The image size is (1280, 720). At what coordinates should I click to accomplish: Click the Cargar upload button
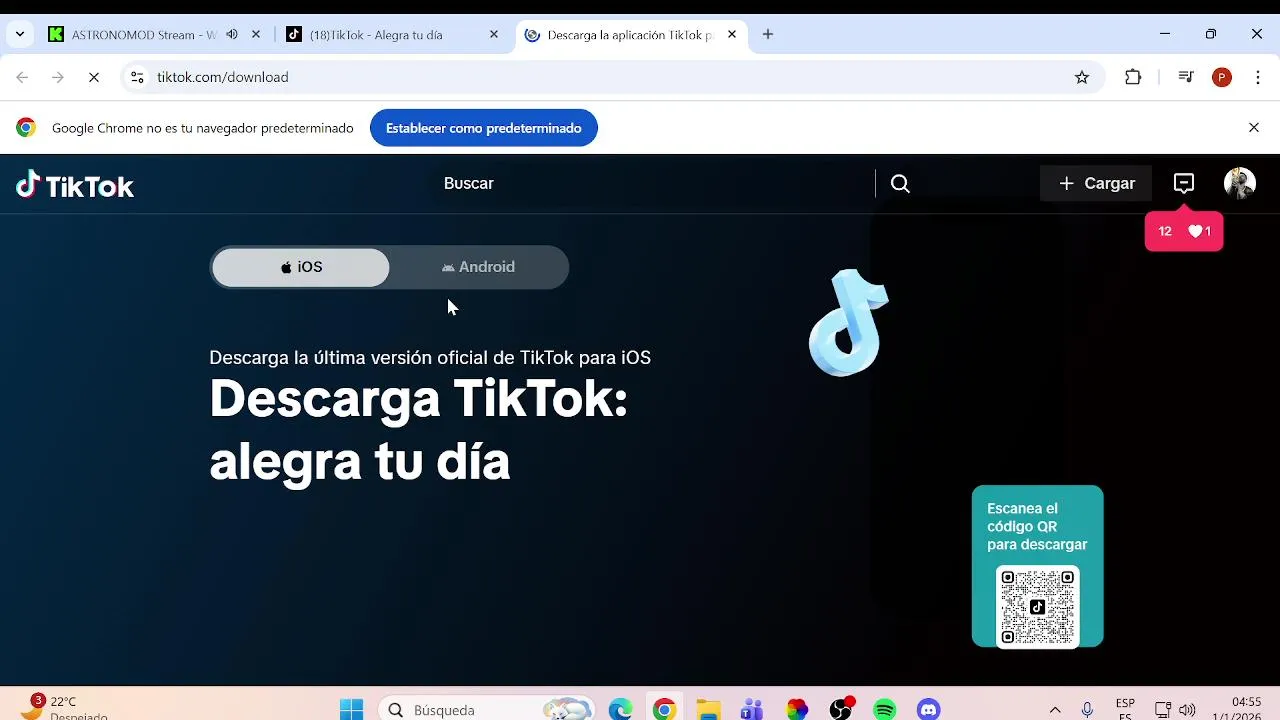pyautogui.click(x=1096, y=183)
